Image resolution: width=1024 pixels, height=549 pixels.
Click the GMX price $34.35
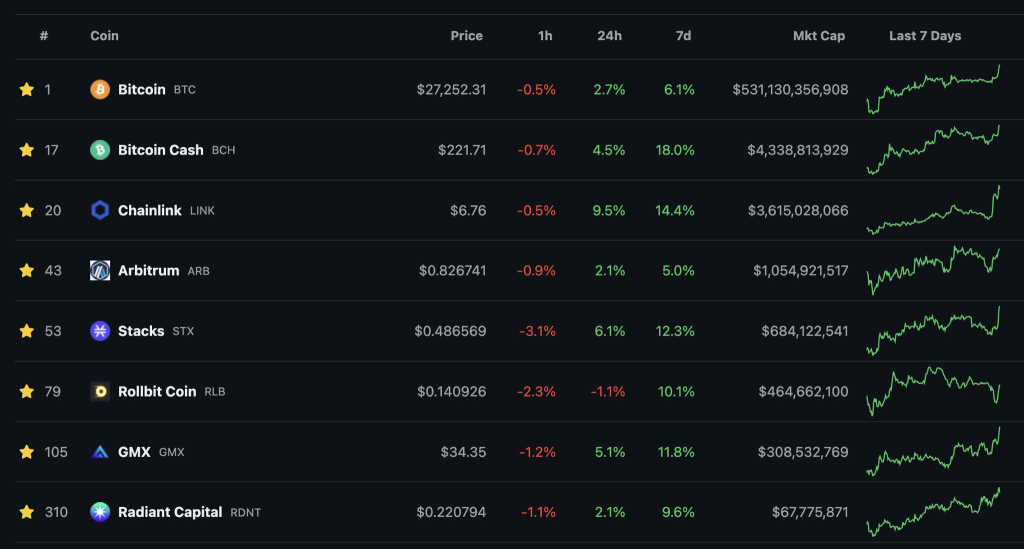[464, 452]
